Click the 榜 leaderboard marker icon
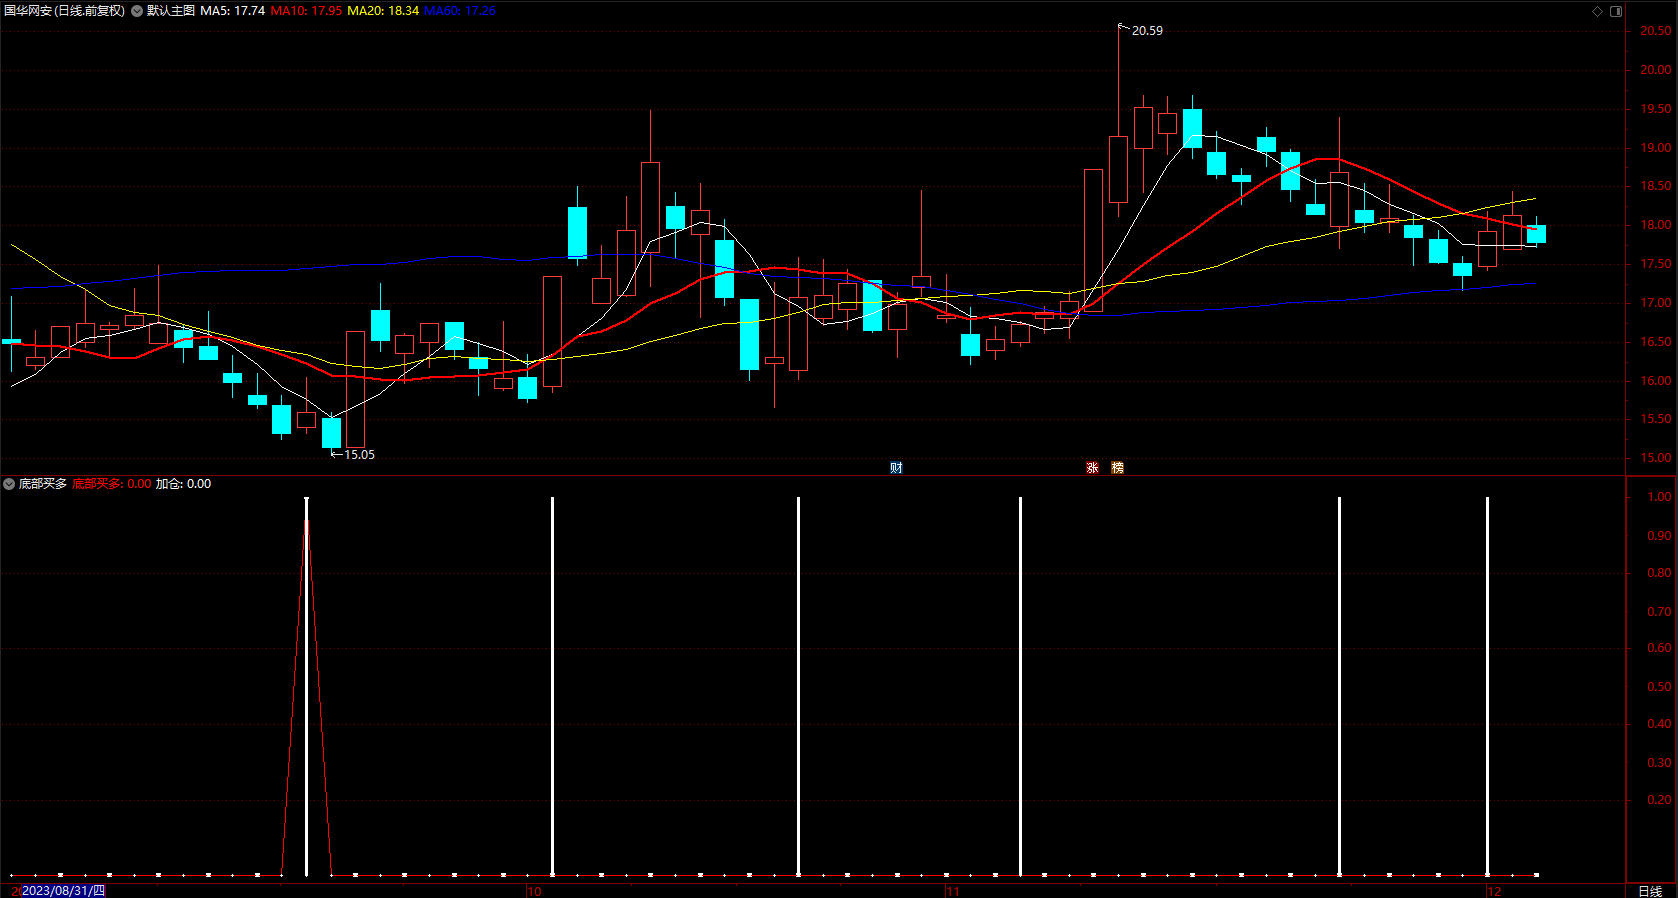This screenshot has height=898, width=1678. pos(1117,468)
